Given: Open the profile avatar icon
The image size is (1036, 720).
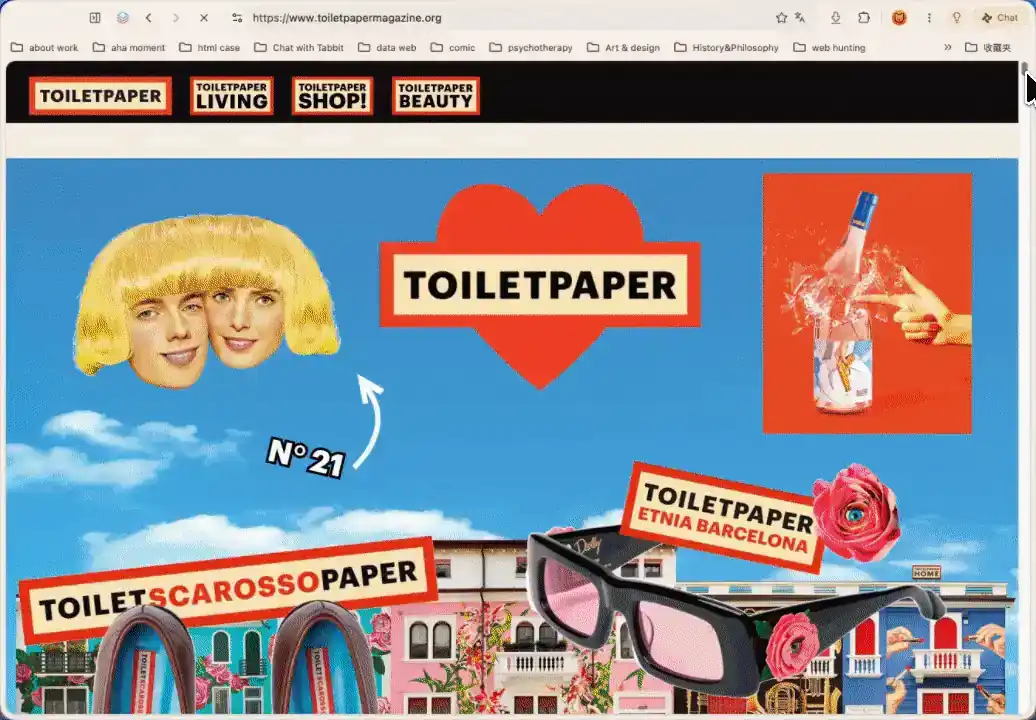Looking at the screenshot, I should [x=899, y=18].
